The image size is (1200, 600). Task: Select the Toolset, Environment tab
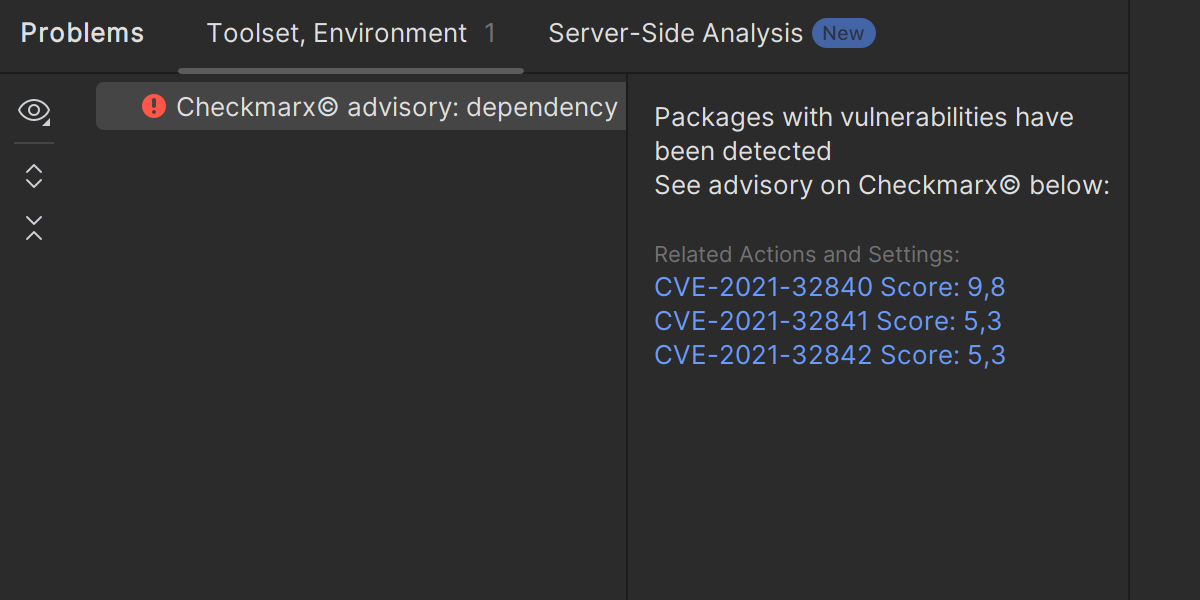point(336,33)
